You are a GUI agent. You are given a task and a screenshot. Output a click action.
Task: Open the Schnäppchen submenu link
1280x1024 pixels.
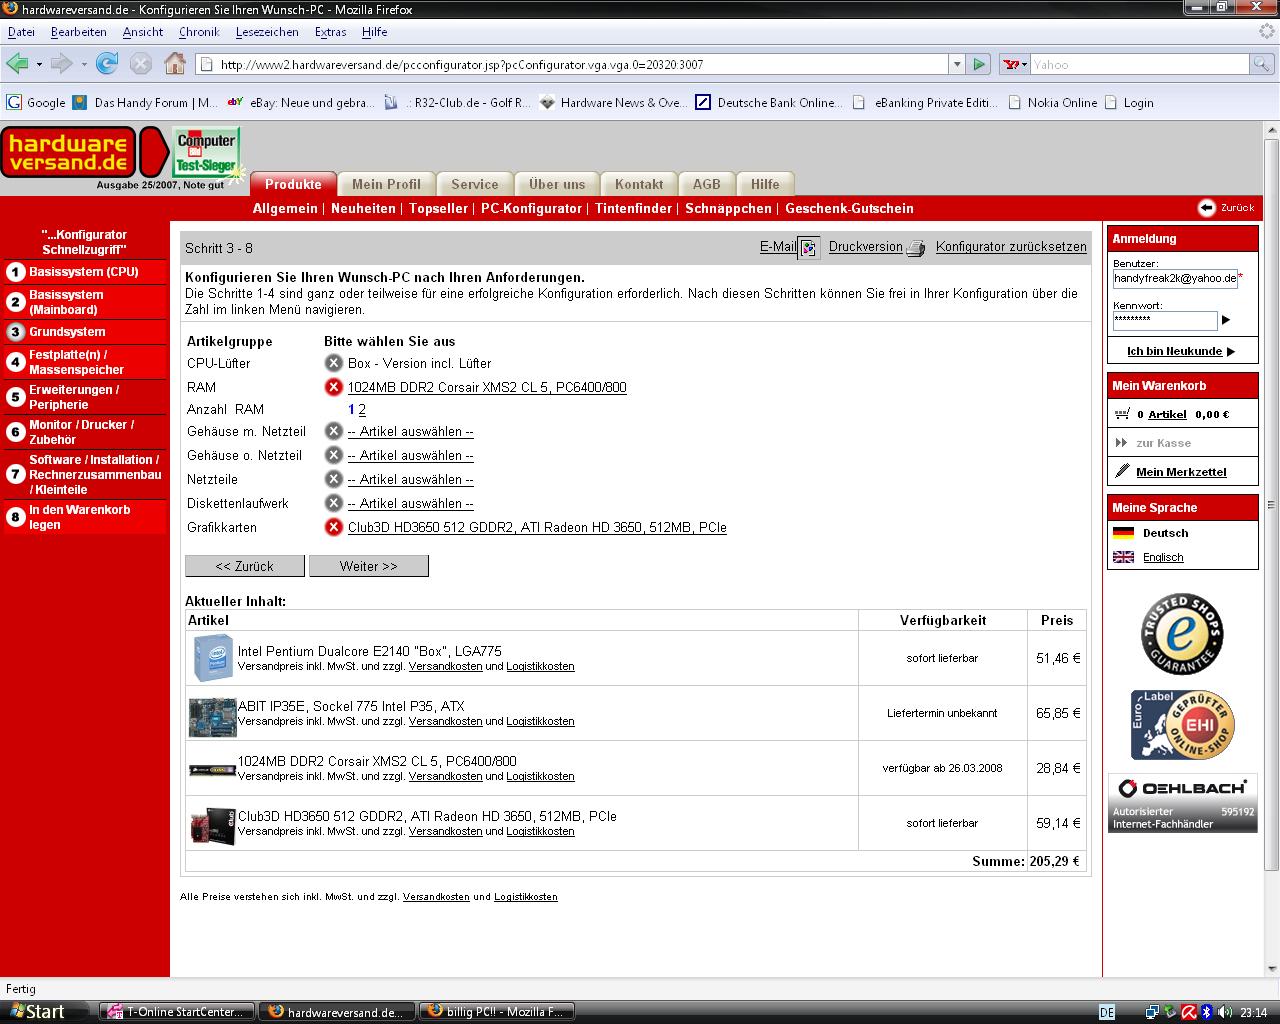[x=728, y=208]
